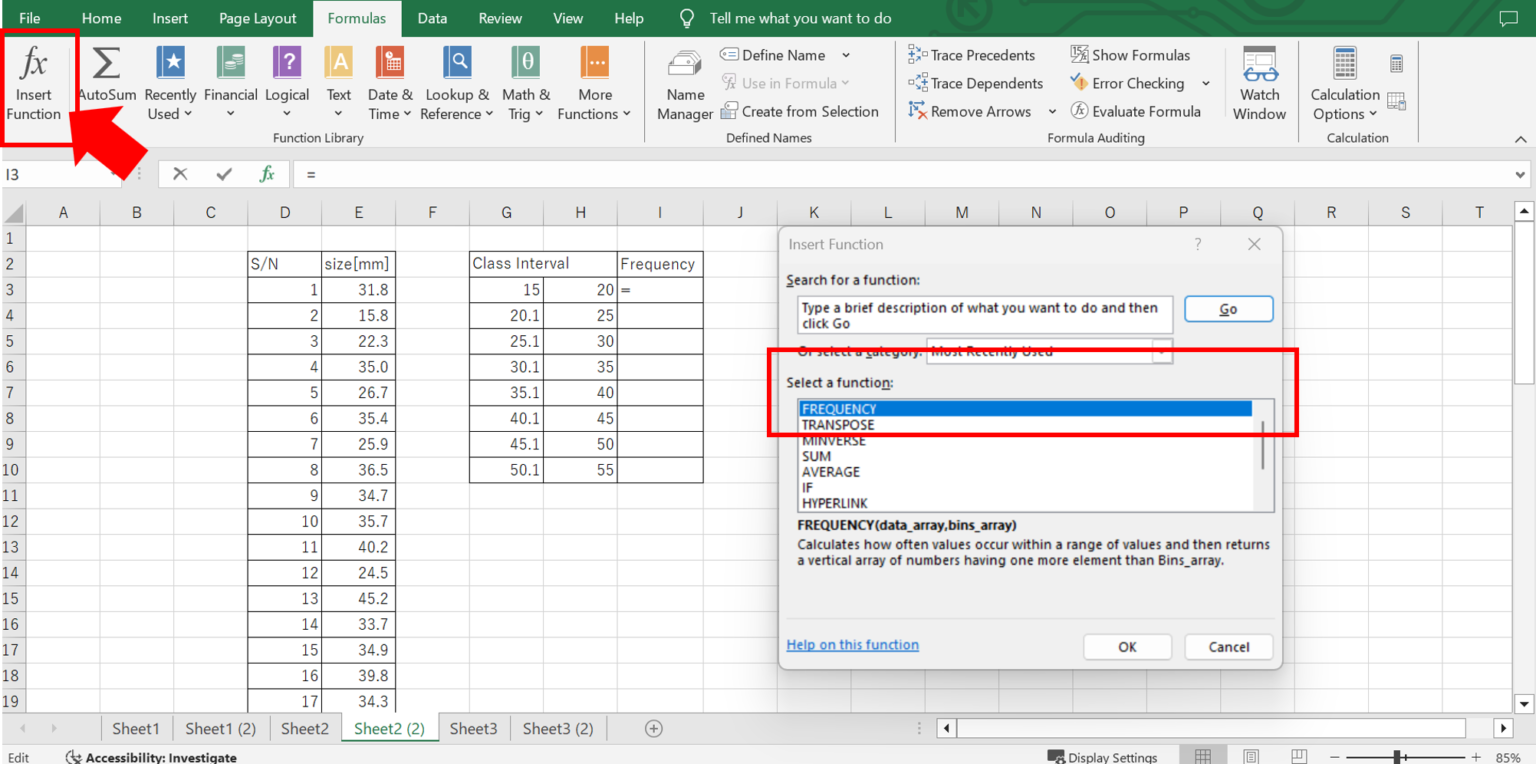1536x764 pixels.
Task: Open the Help on this function link
Action: [852, 645]
